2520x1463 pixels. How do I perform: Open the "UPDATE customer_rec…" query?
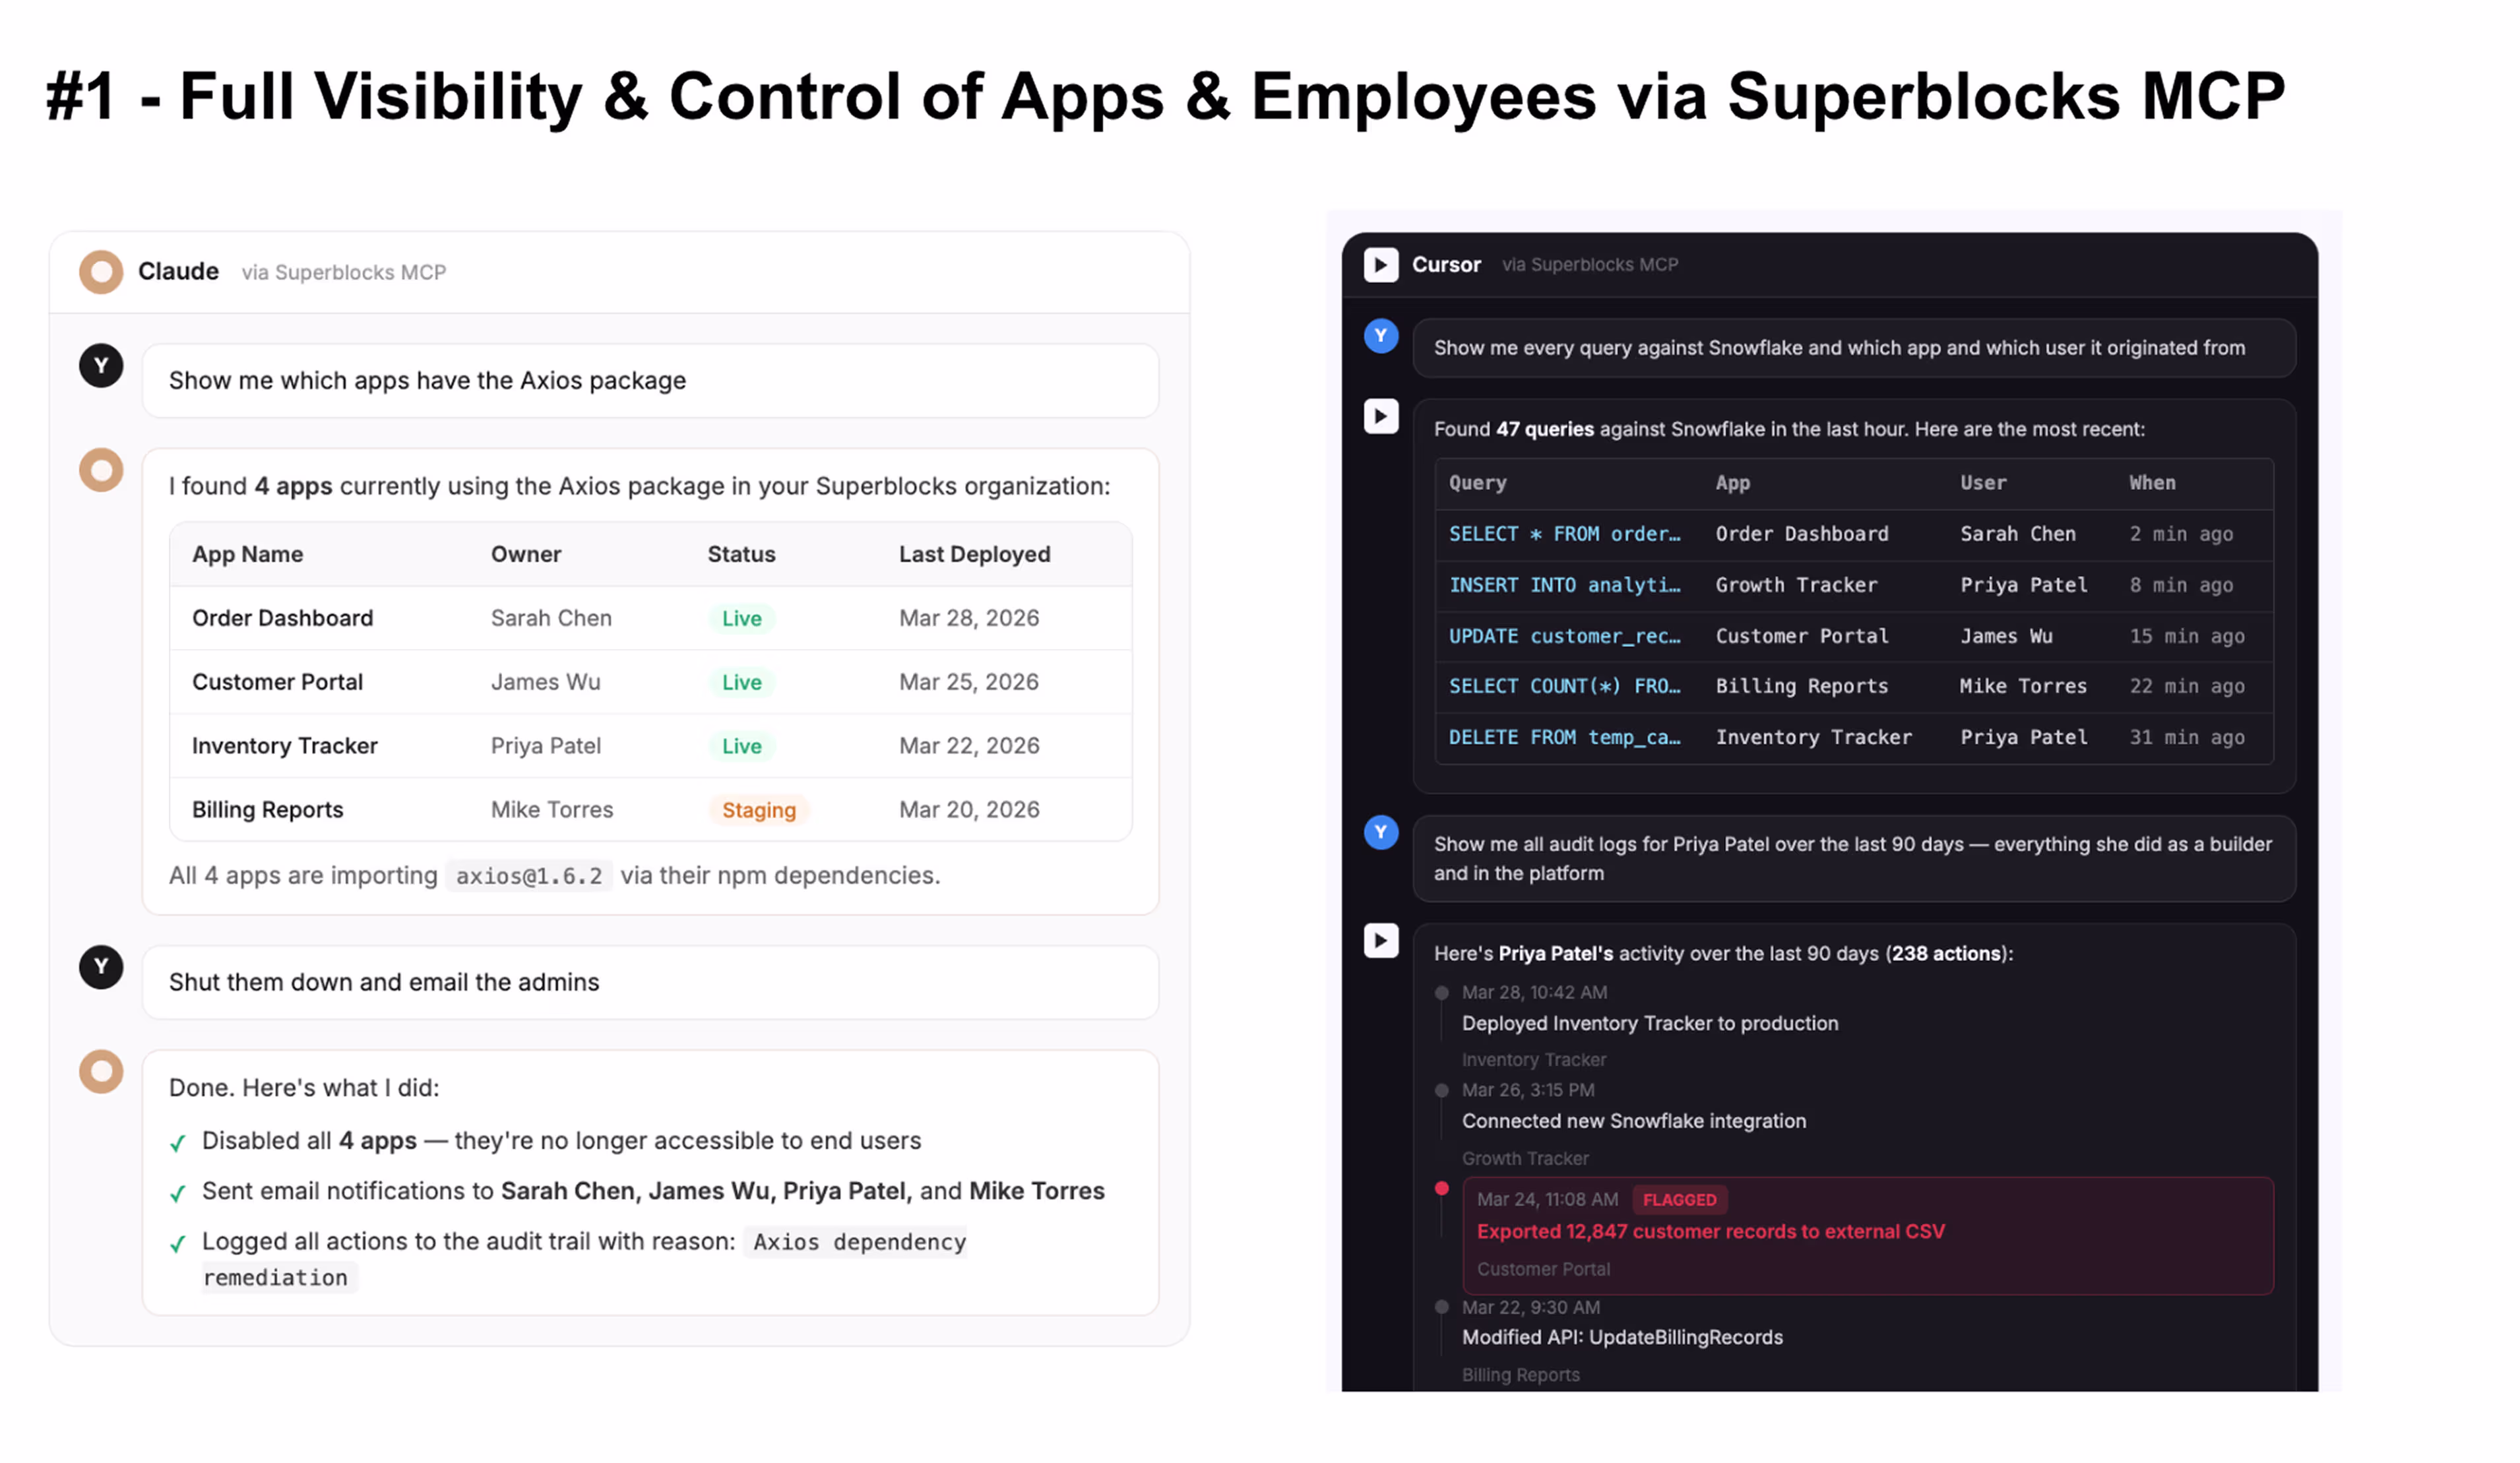[1565, 636]
